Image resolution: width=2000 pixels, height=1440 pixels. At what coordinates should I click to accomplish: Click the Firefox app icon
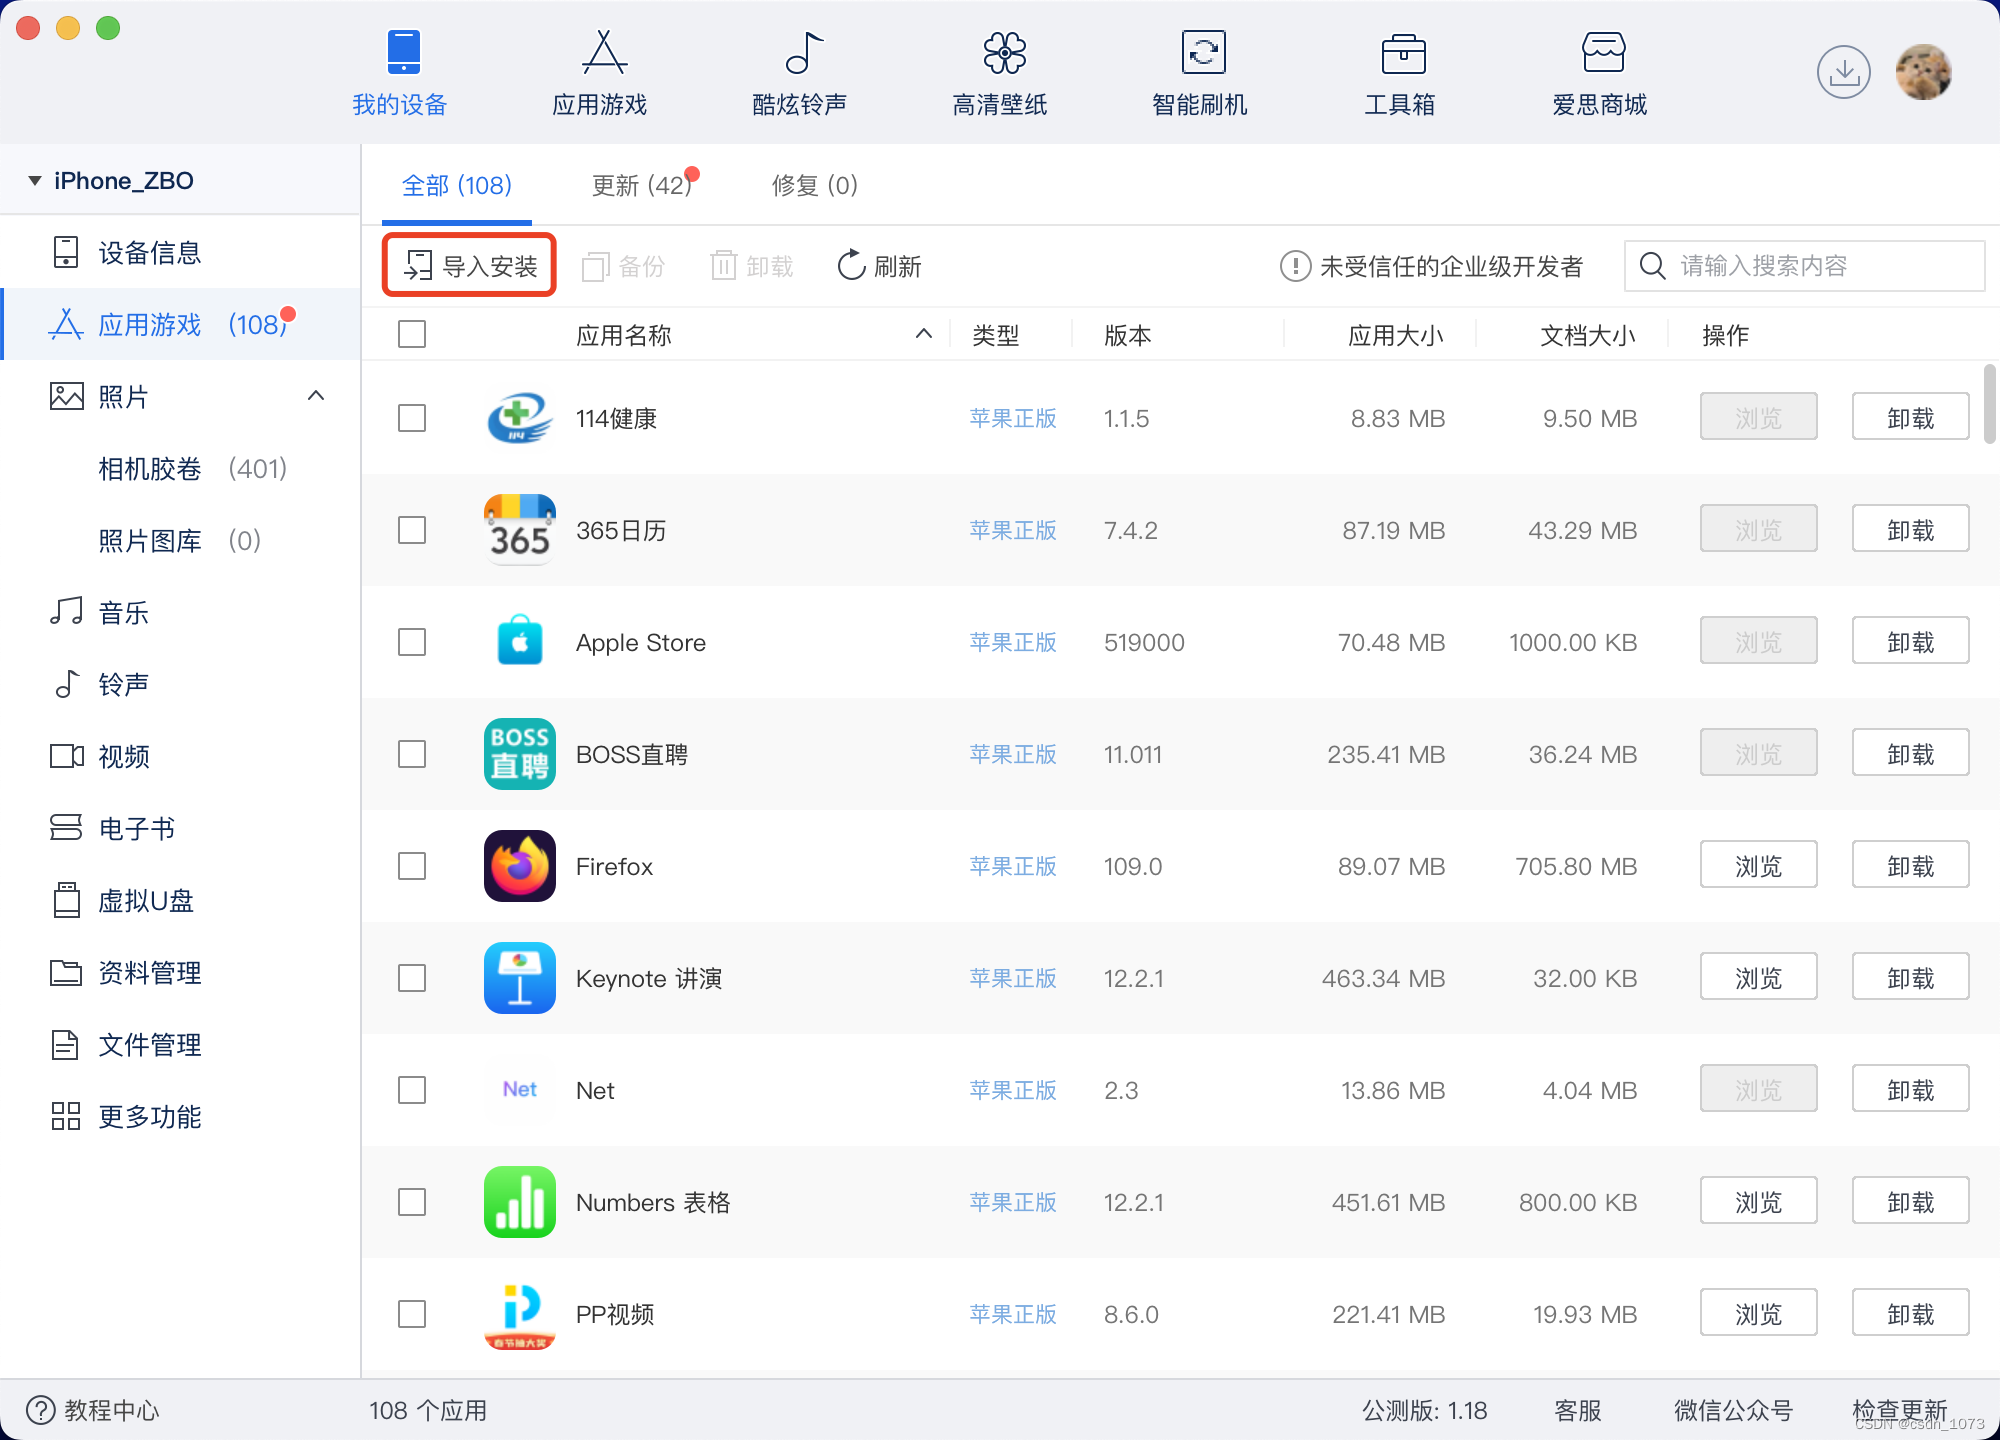pos(519,866)
